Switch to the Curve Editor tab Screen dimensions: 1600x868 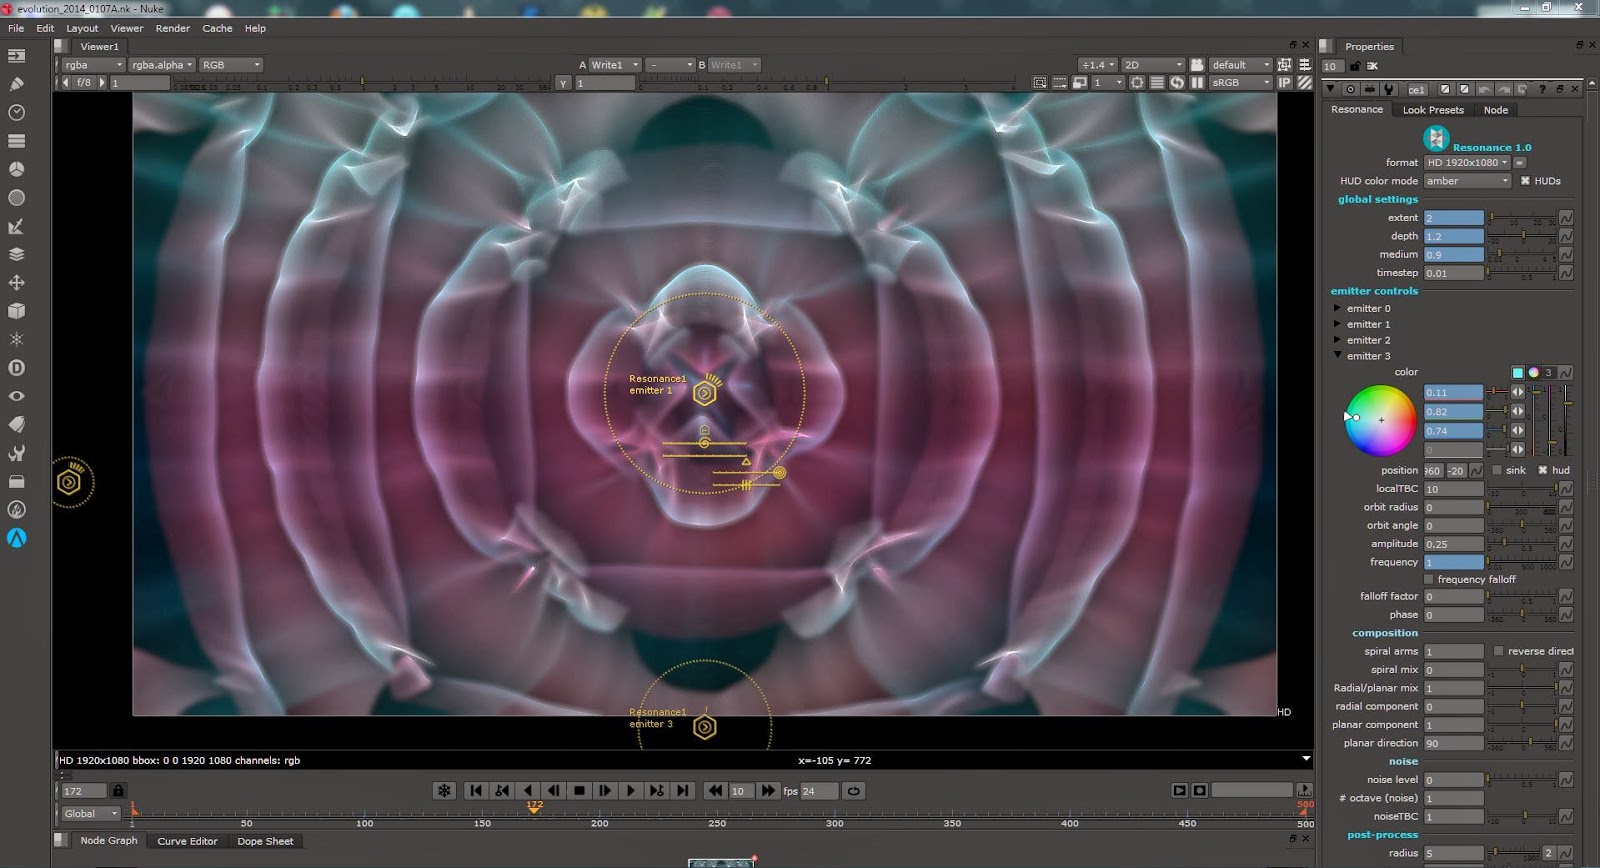[187, 841]
